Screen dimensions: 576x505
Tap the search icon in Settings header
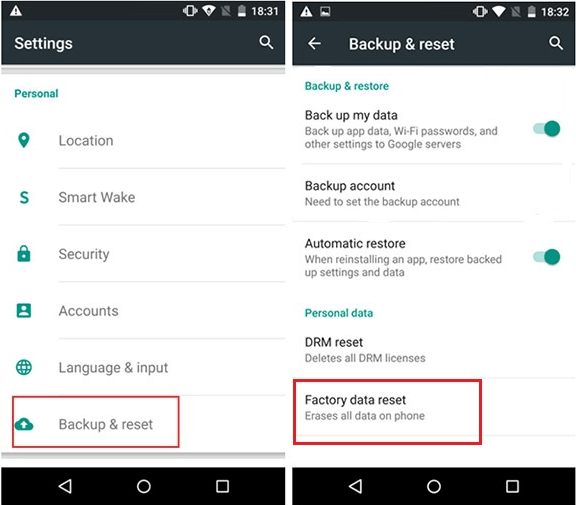(x=266, y=43)
